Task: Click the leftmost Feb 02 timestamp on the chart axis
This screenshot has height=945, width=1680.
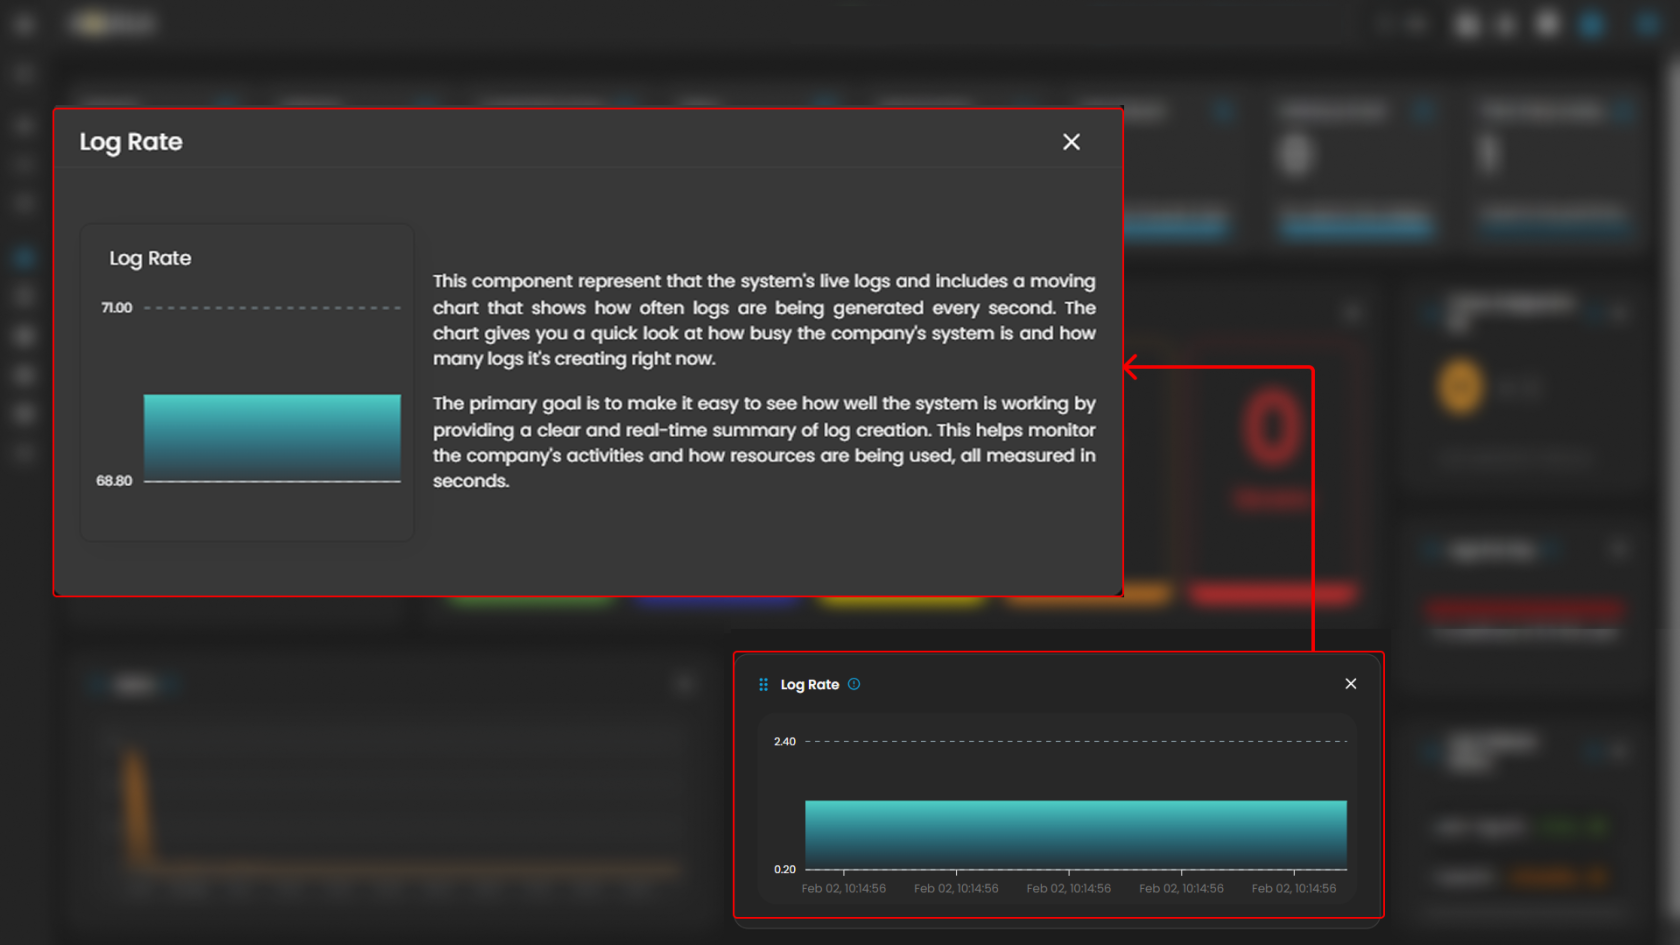Action: tap(843, 889)
